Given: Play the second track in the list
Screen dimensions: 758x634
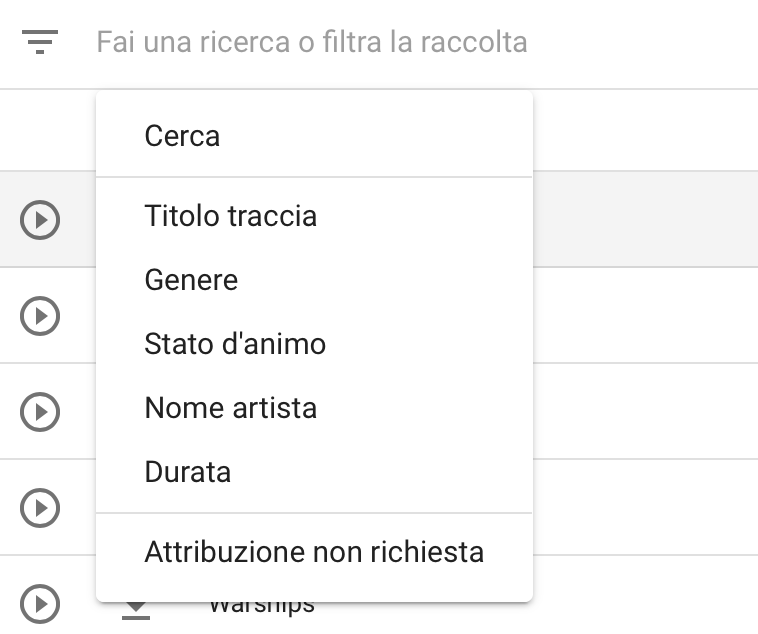Looking at the screenshot, I should [40, 316].
